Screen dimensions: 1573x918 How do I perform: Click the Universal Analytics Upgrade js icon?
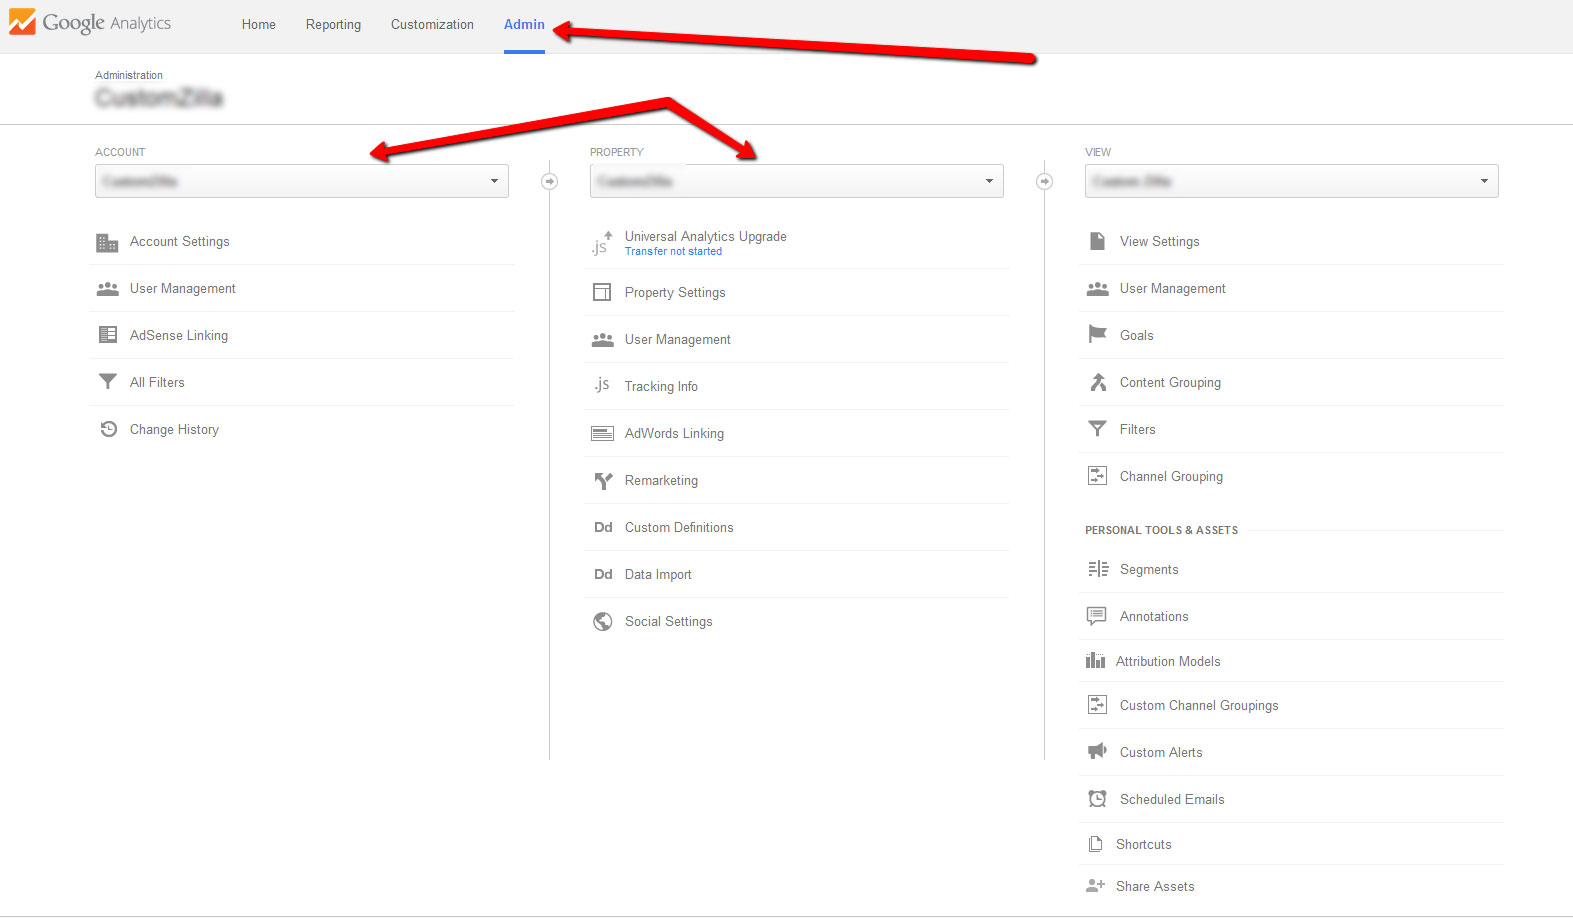602,243
